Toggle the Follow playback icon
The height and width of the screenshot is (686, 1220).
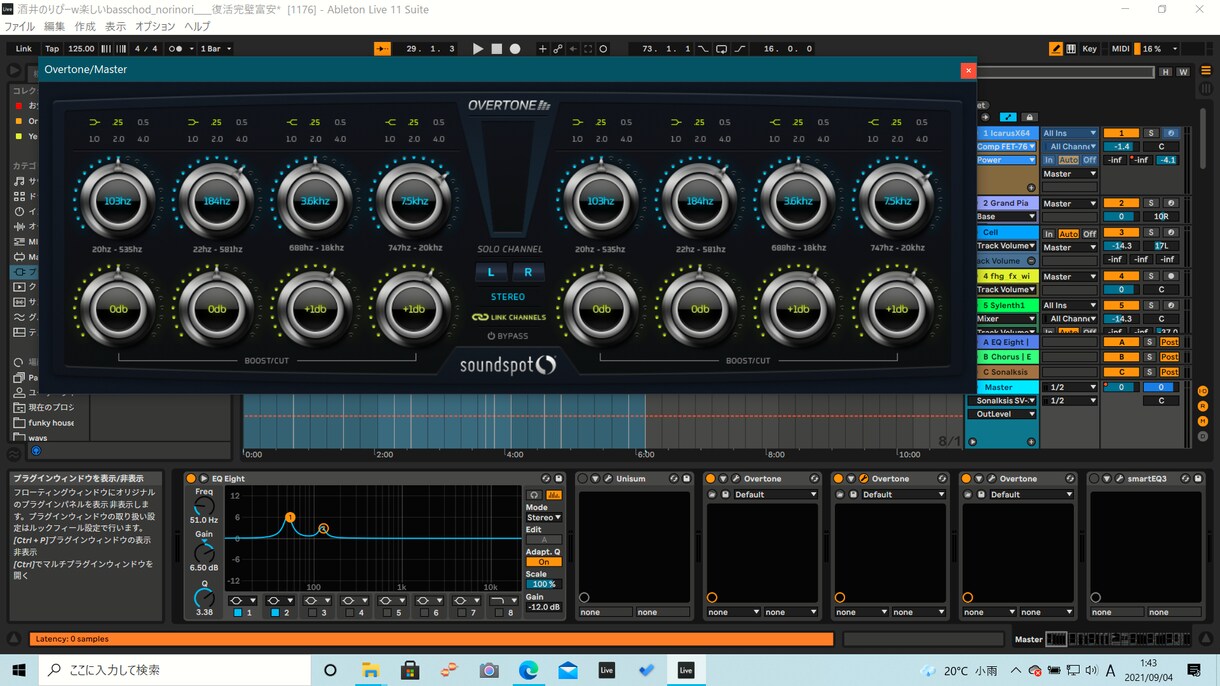point(382,49)
